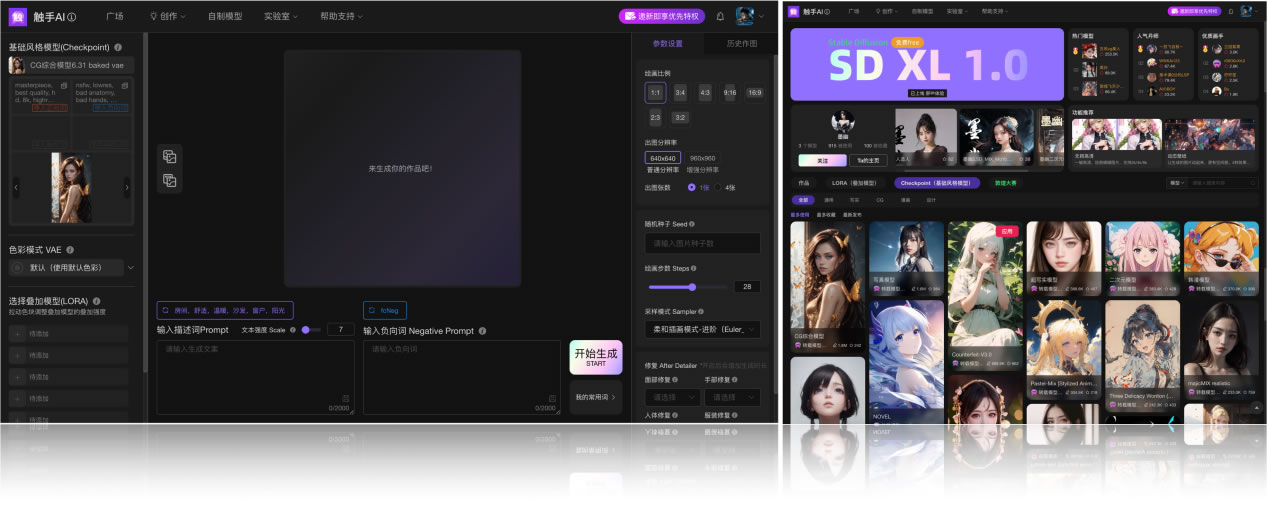Click info icon beside Checkpoint heading
The width and height of the screenshot is (1267, 507).
[x=118, y=47]
